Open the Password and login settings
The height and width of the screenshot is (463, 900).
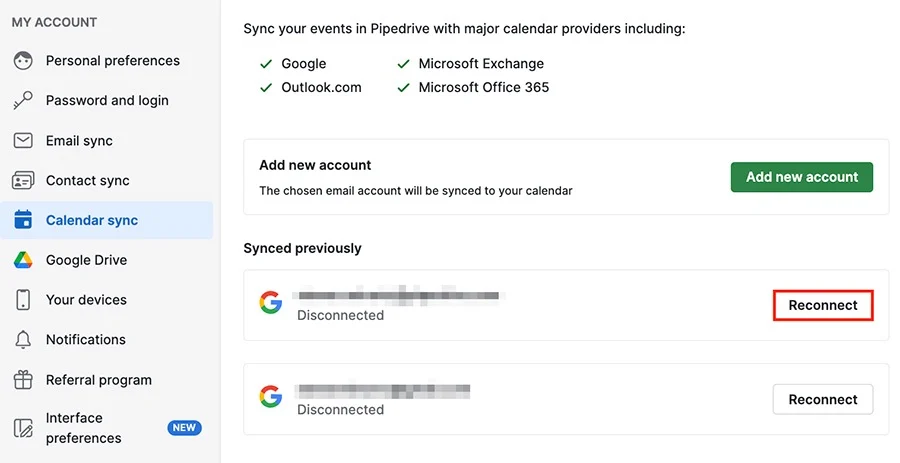click(x=107, y=100)
